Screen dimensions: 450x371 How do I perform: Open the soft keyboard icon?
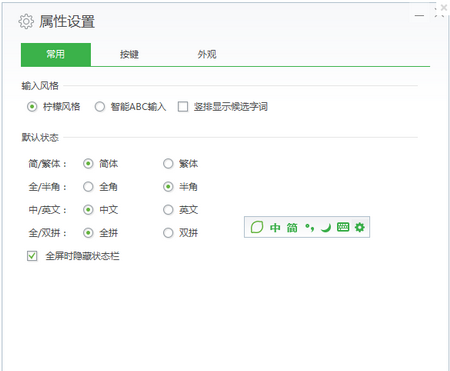coord(343,227)
